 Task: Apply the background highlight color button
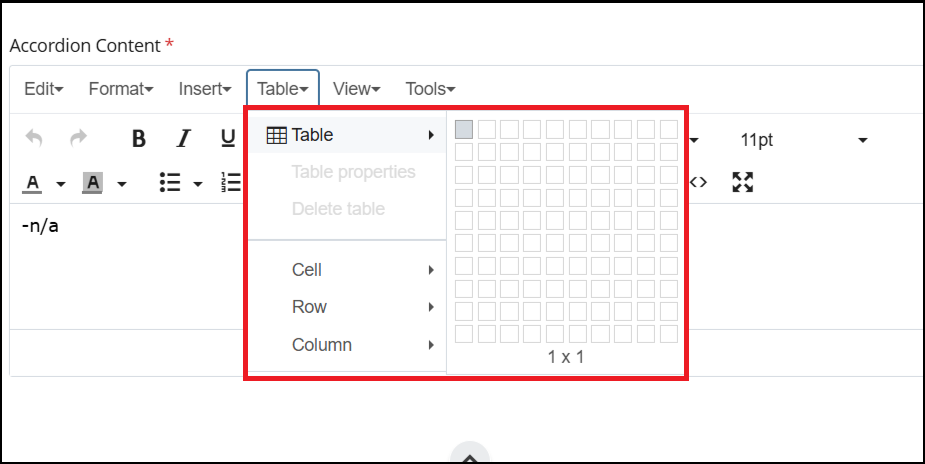[93, 183]
